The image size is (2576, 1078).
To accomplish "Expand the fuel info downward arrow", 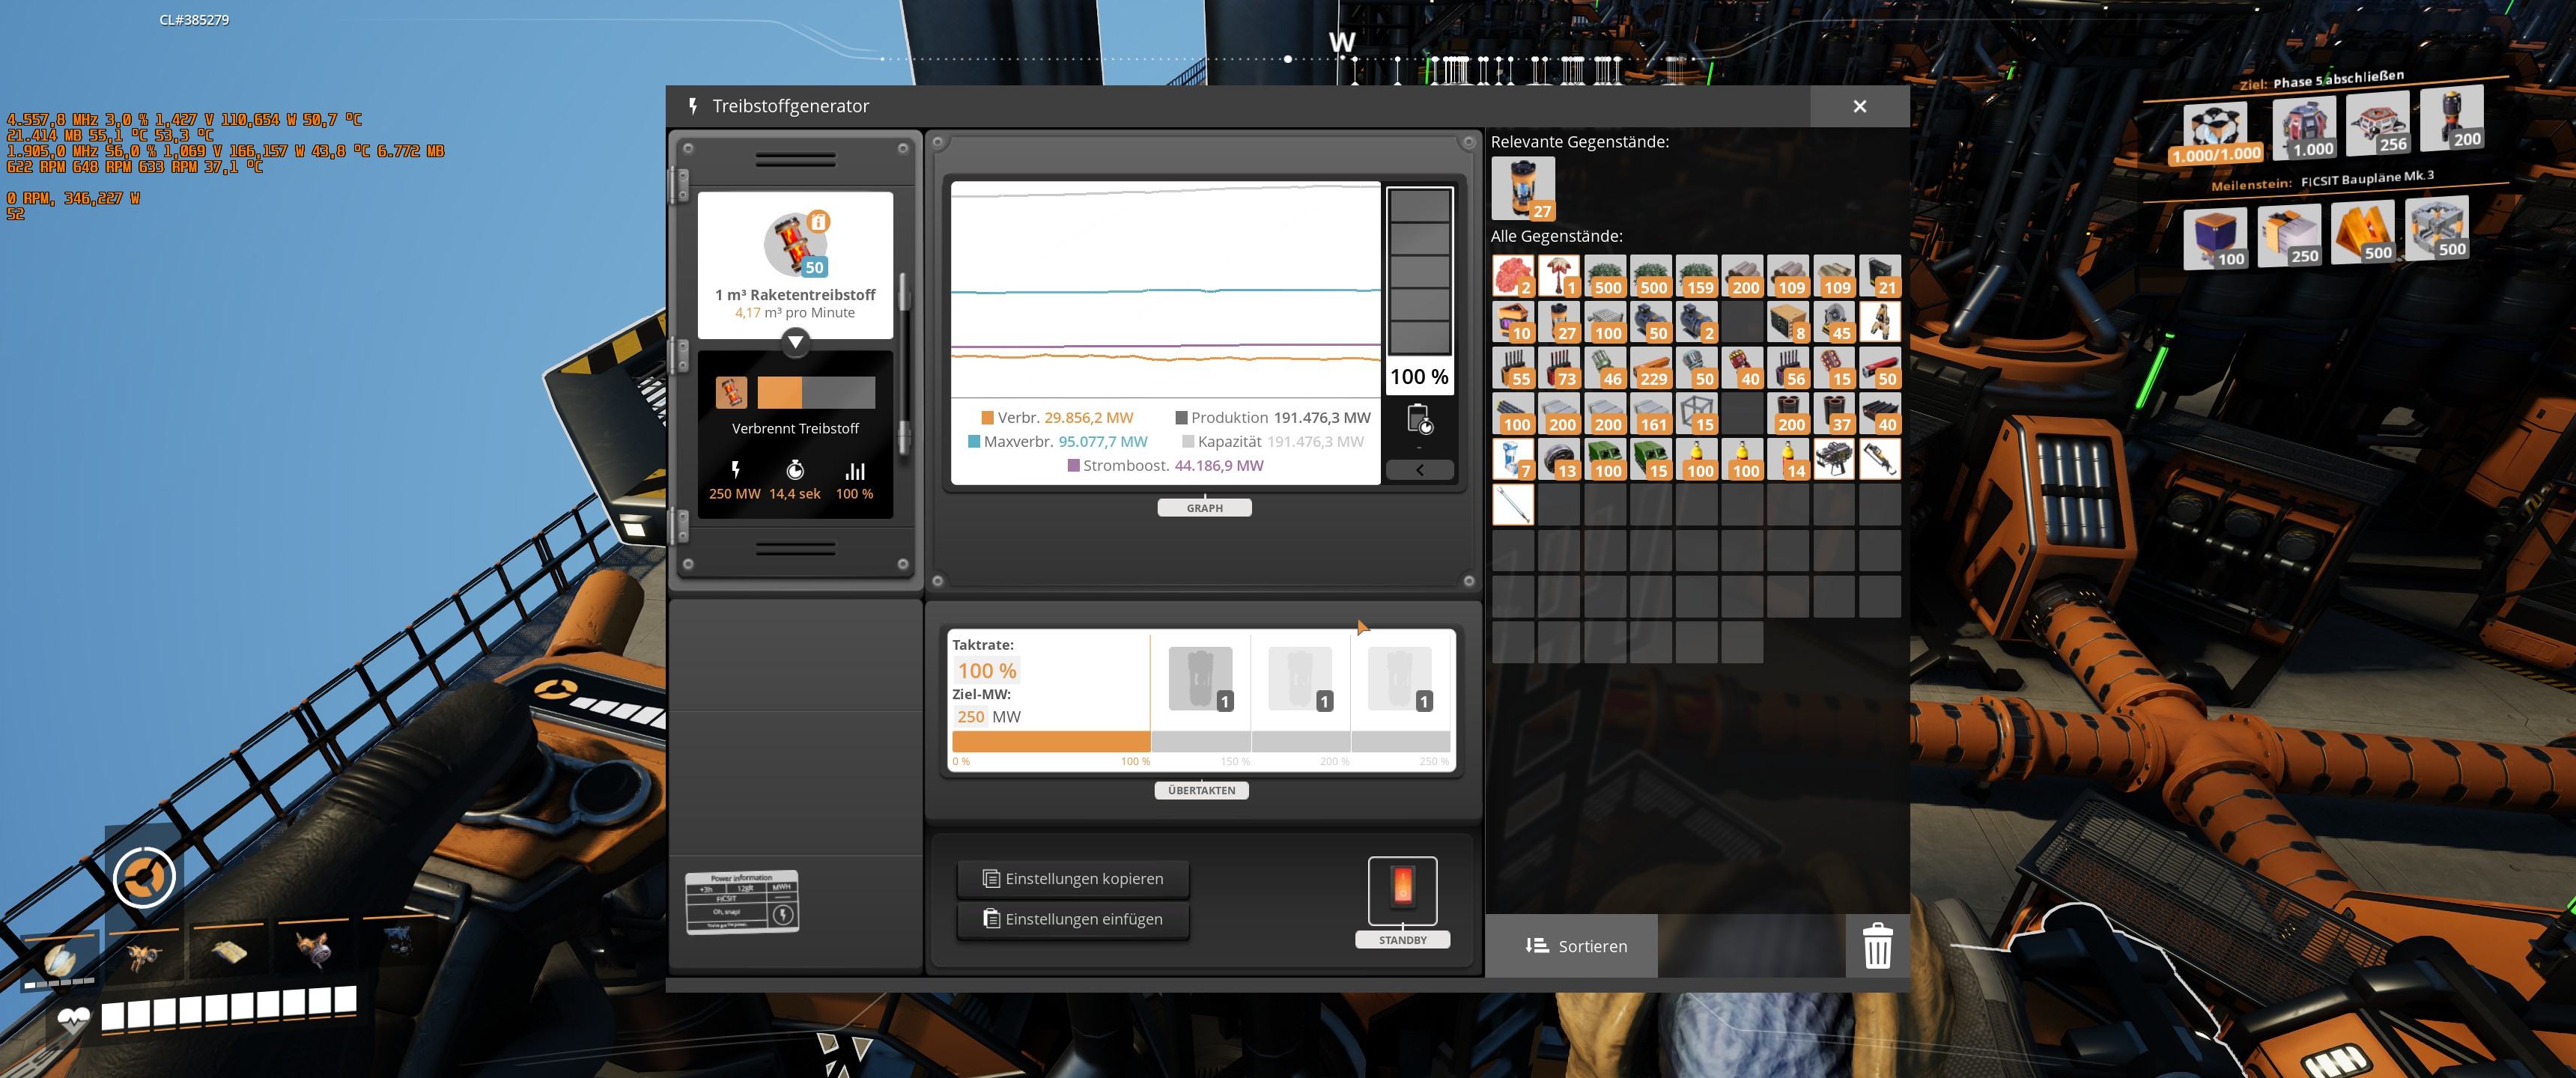I will [x=795, y=342].
